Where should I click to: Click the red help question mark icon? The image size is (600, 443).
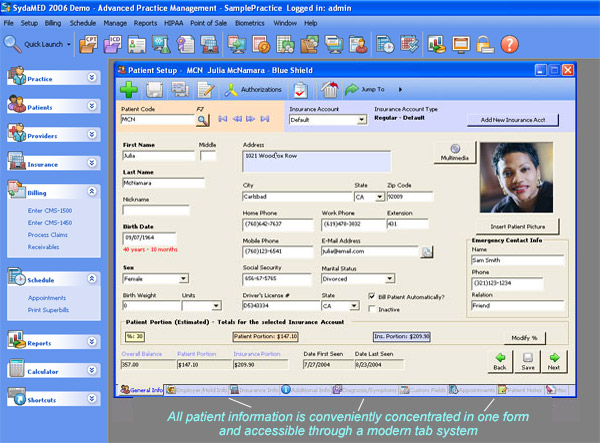[509, 44]
